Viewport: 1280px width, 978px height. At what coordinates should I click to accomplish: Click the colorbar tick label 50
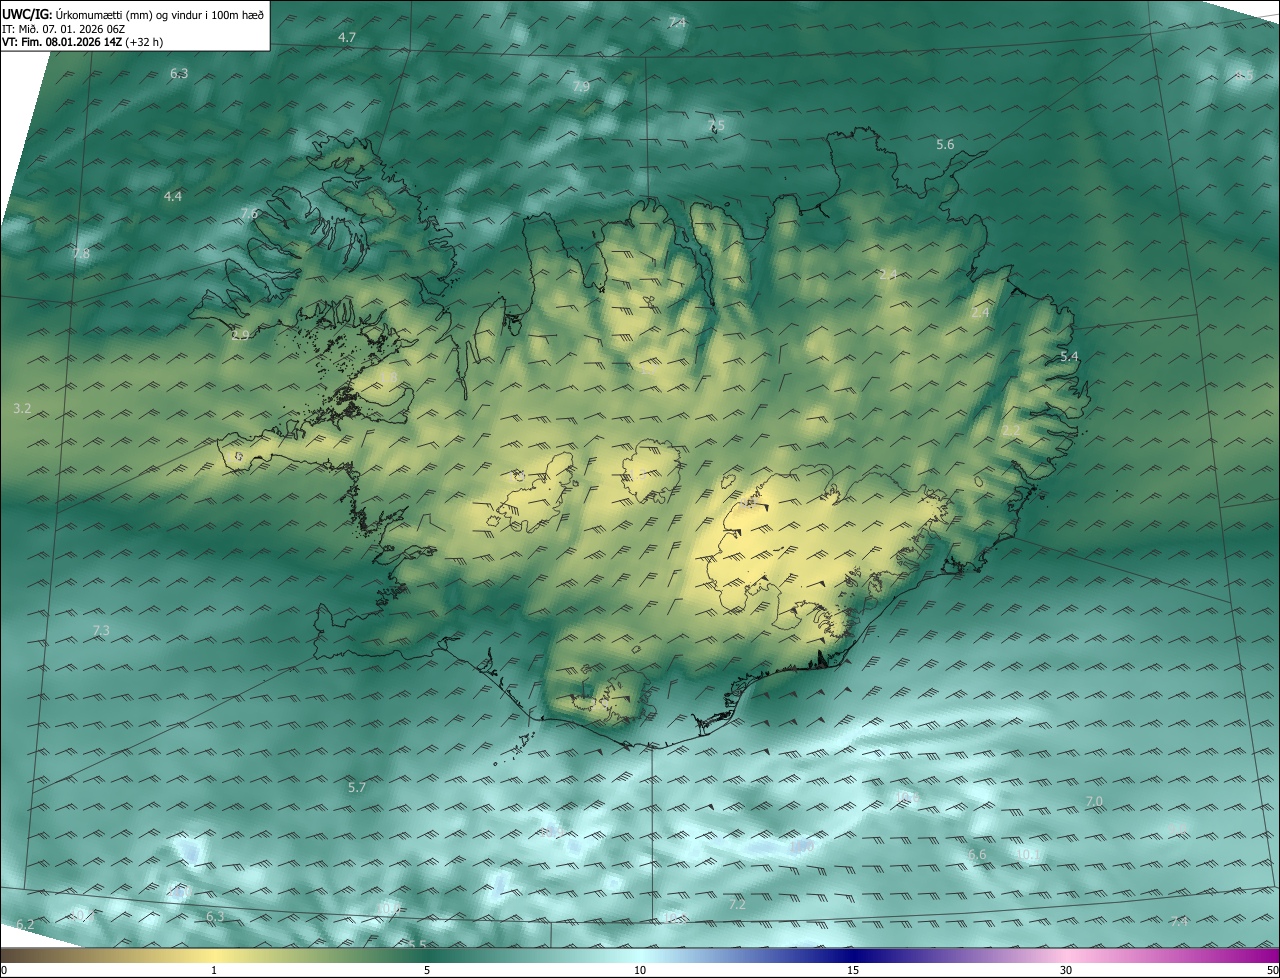point(1272,971)
